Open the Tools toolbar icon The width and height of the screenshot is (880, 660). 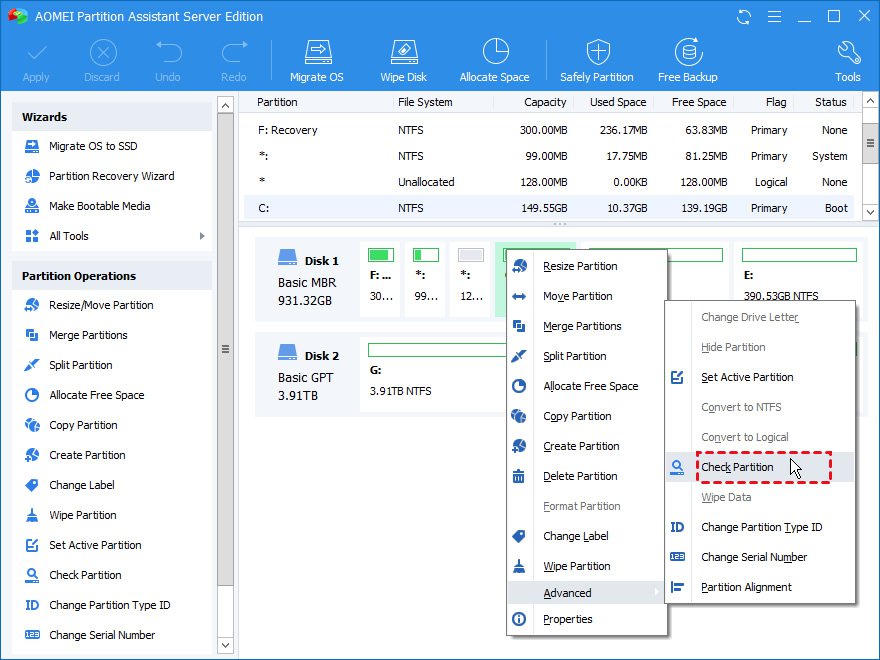click(847, 61)
